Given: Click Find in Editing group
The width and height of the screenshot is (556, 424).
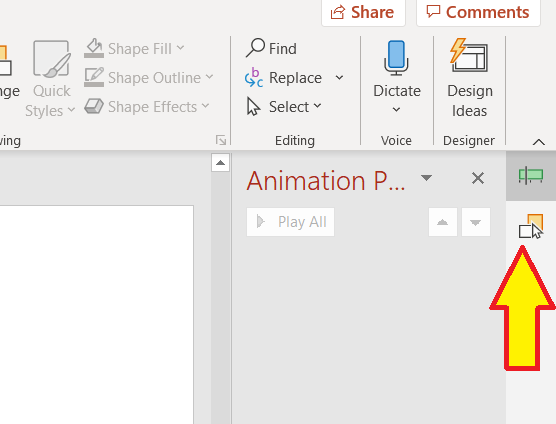Looking at the screenshot, I should tap(271, 48).
